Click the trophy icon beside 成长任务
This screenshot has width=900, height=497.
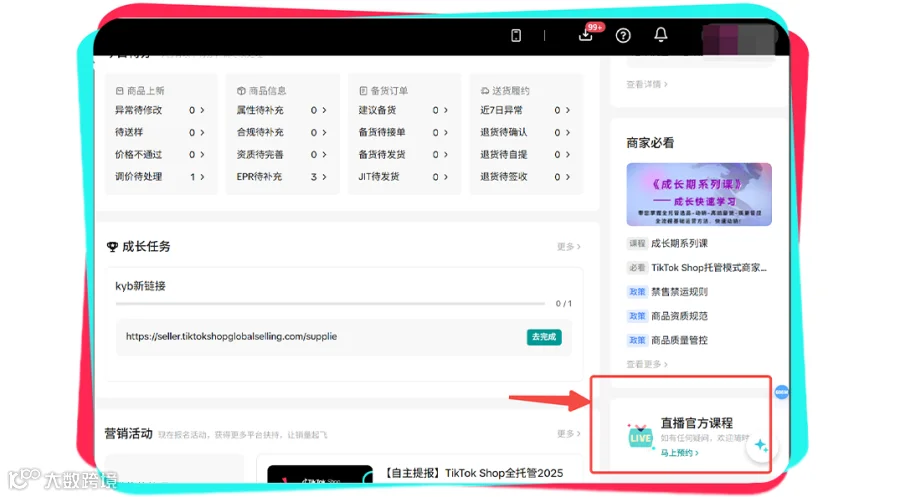tap(112, 247)
